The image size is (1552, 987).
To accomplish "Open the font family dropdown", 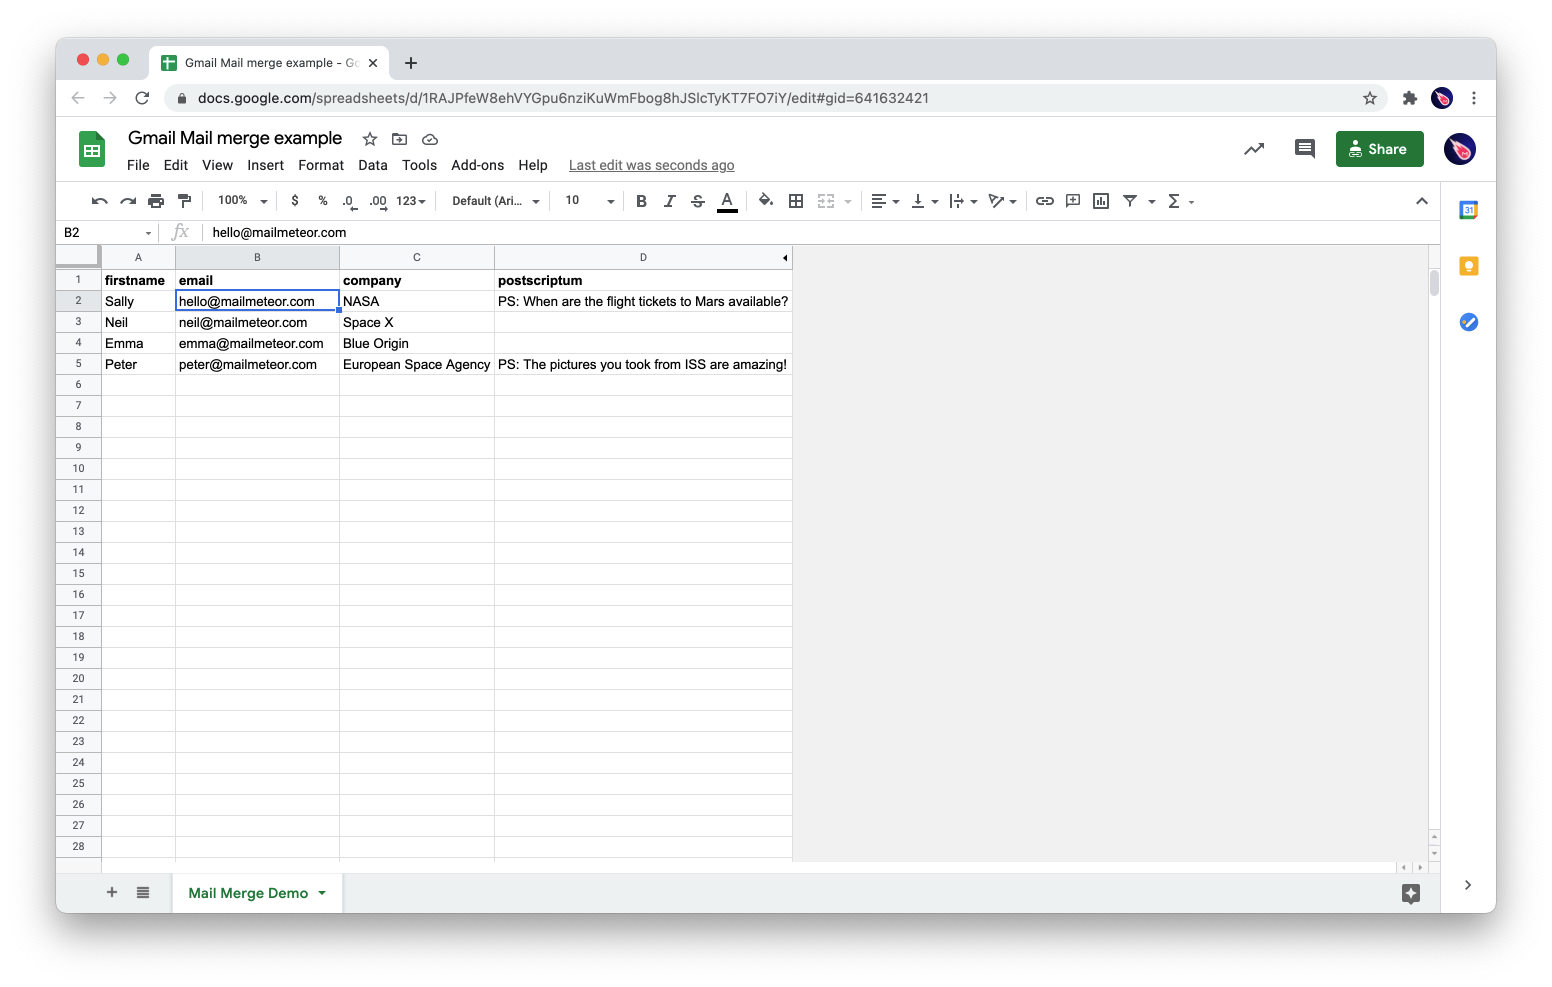I will pyautogui.click(x=496, y=201).
